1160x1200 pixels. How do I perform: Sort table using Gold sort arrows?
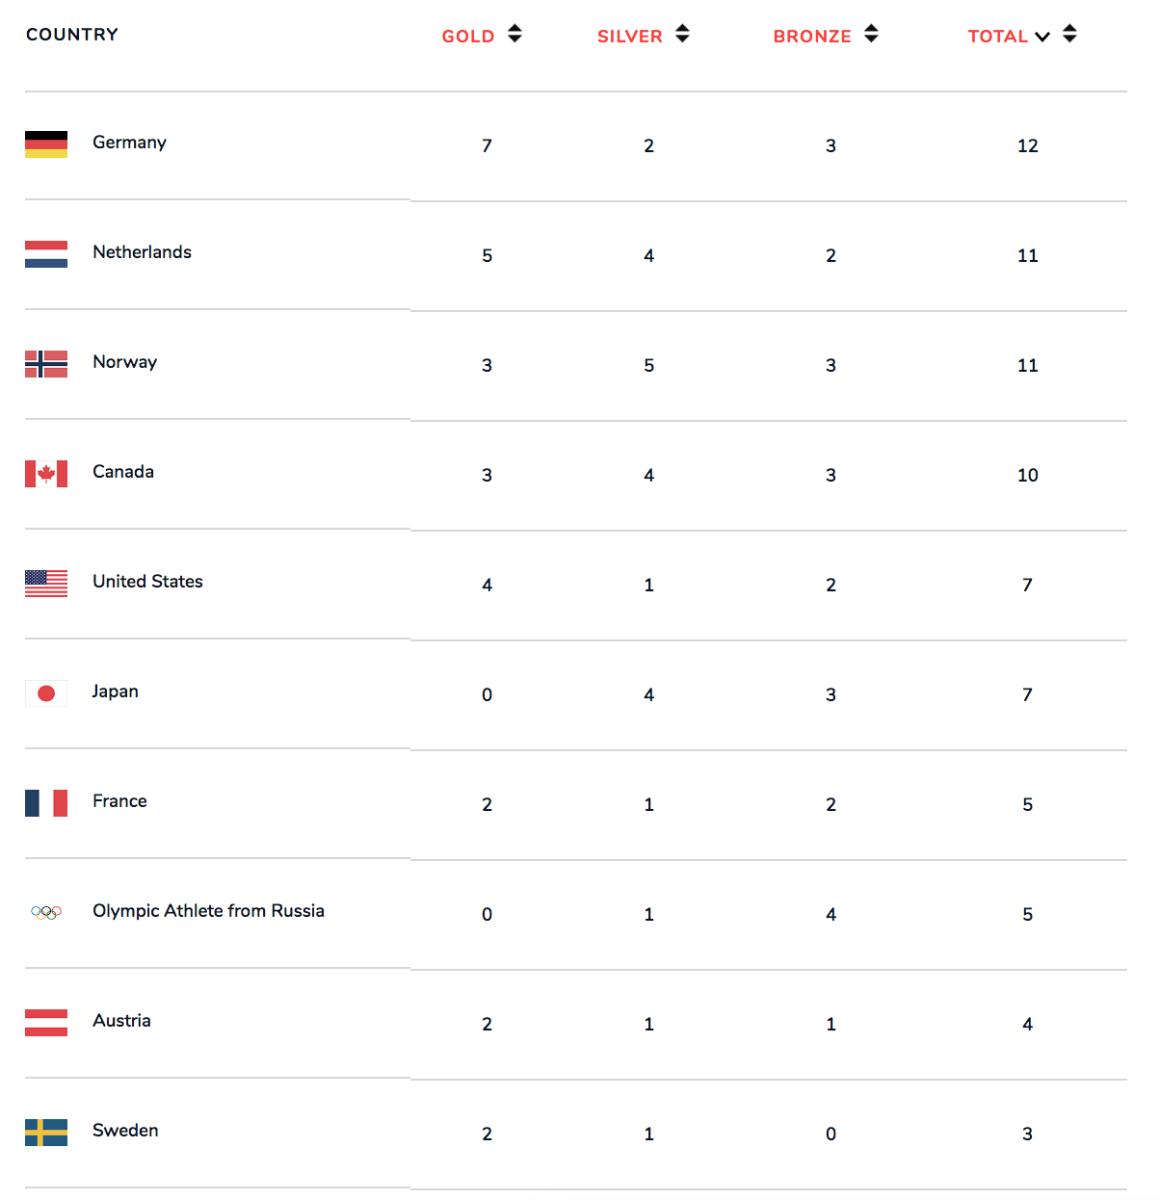point(515,35)
